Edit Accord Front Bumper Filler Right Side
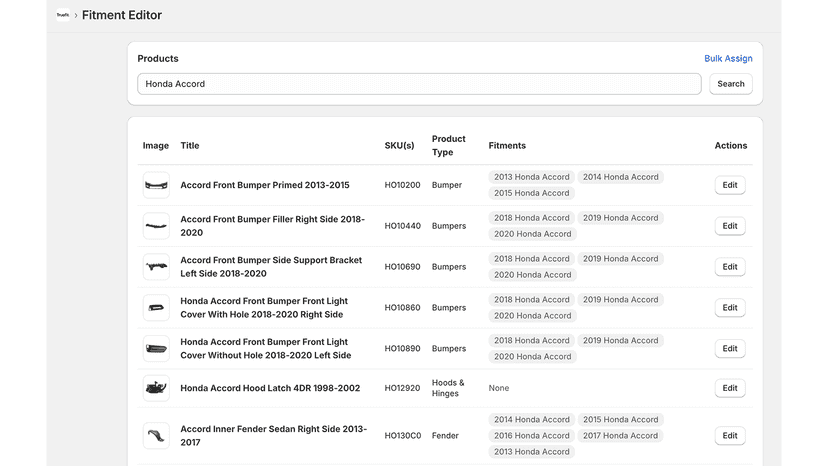Image resolution: width=828 pixels, height=466 pixels. pyautogui.click(x=730, y=226)
